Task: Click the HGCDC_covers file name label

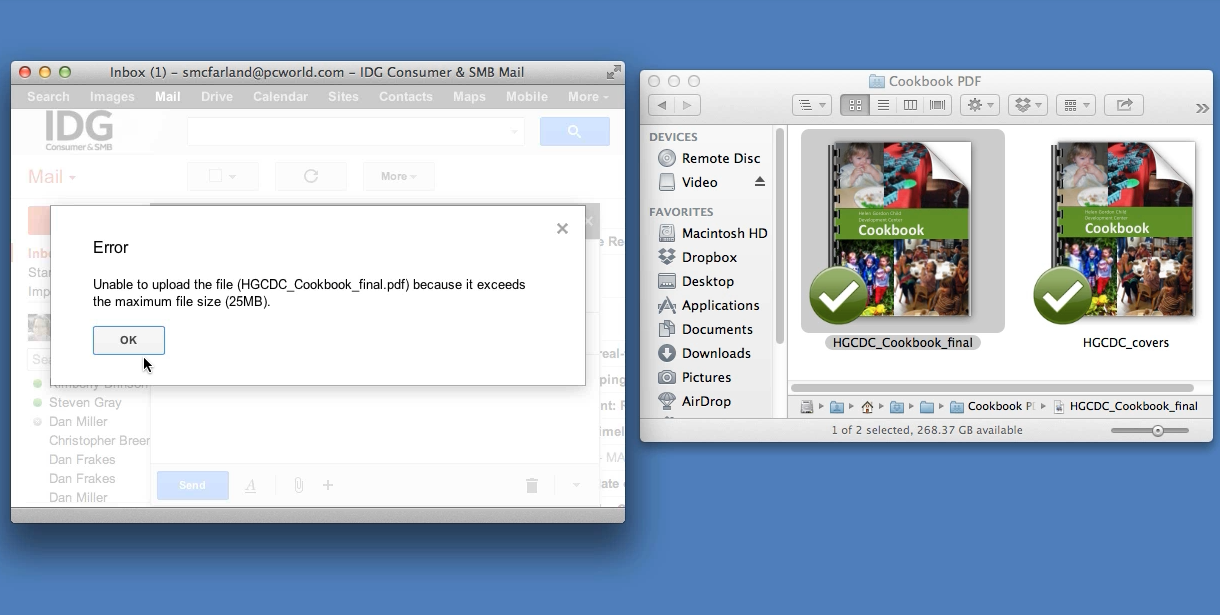Action: 1126,342
